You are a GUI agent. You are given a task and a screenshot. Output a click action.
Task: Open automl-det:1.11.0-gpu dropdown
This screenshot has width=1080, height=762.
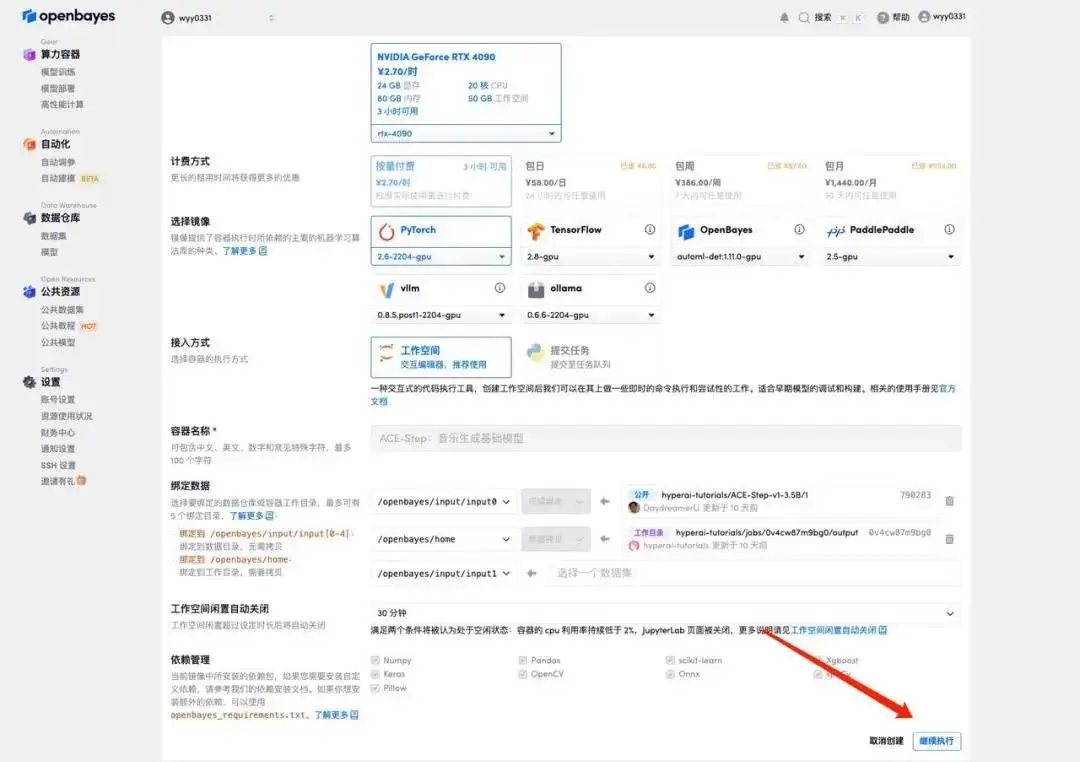point(740,256)
